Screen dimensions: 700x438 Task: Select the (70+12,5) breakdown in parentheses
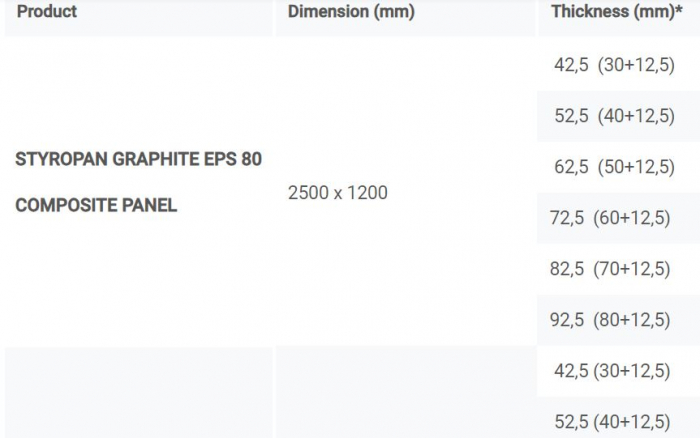[x=632, y=269]
